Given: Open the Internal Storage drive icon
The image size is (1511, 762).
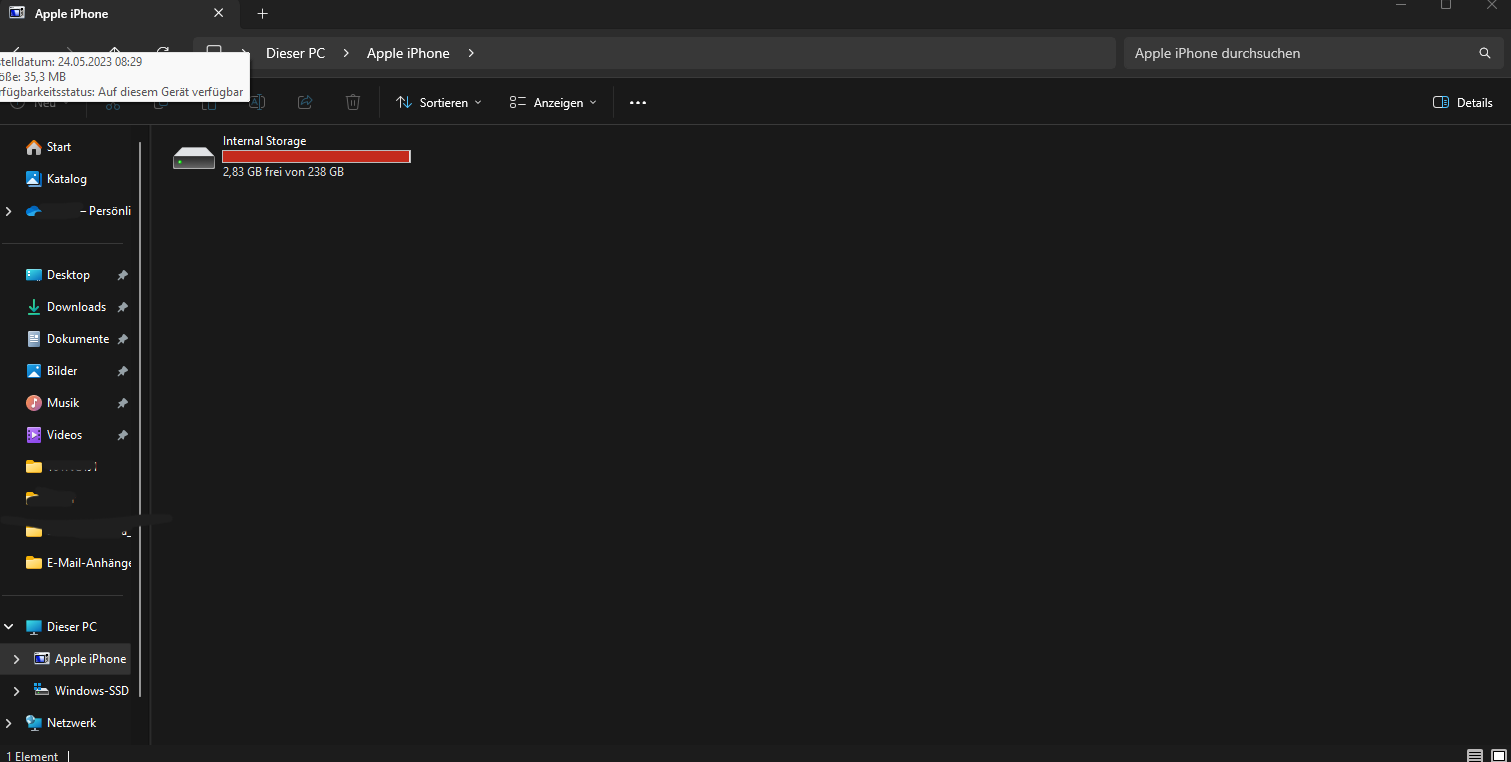Looking at the screenshot, I should point(193,157).
